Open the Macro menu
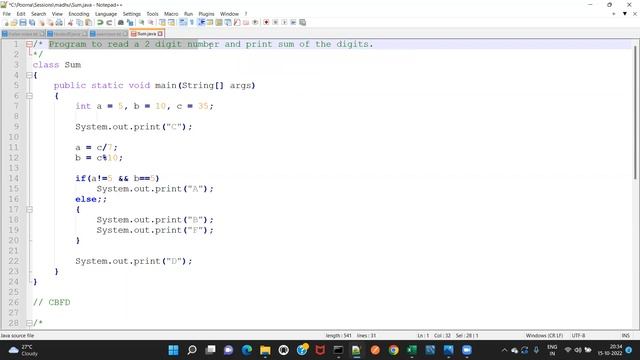Viewport: 640px width, 360px height. point(171,14)
